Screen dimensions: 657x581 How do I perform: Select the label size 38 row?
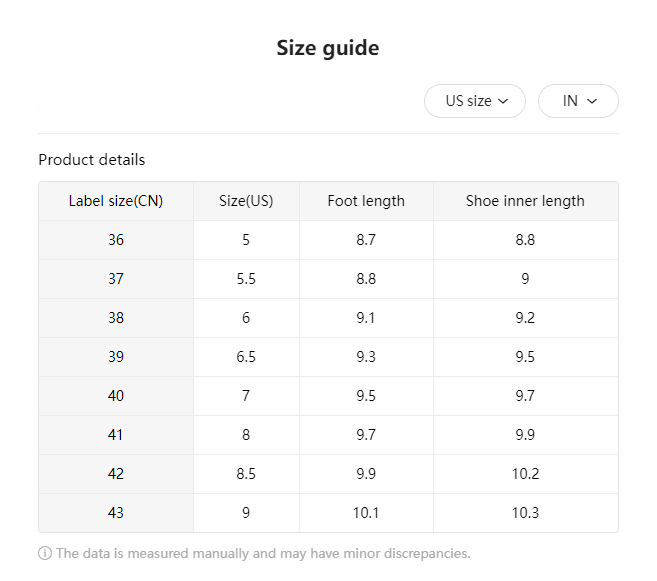pyautogui.click(x=116, y=318)
